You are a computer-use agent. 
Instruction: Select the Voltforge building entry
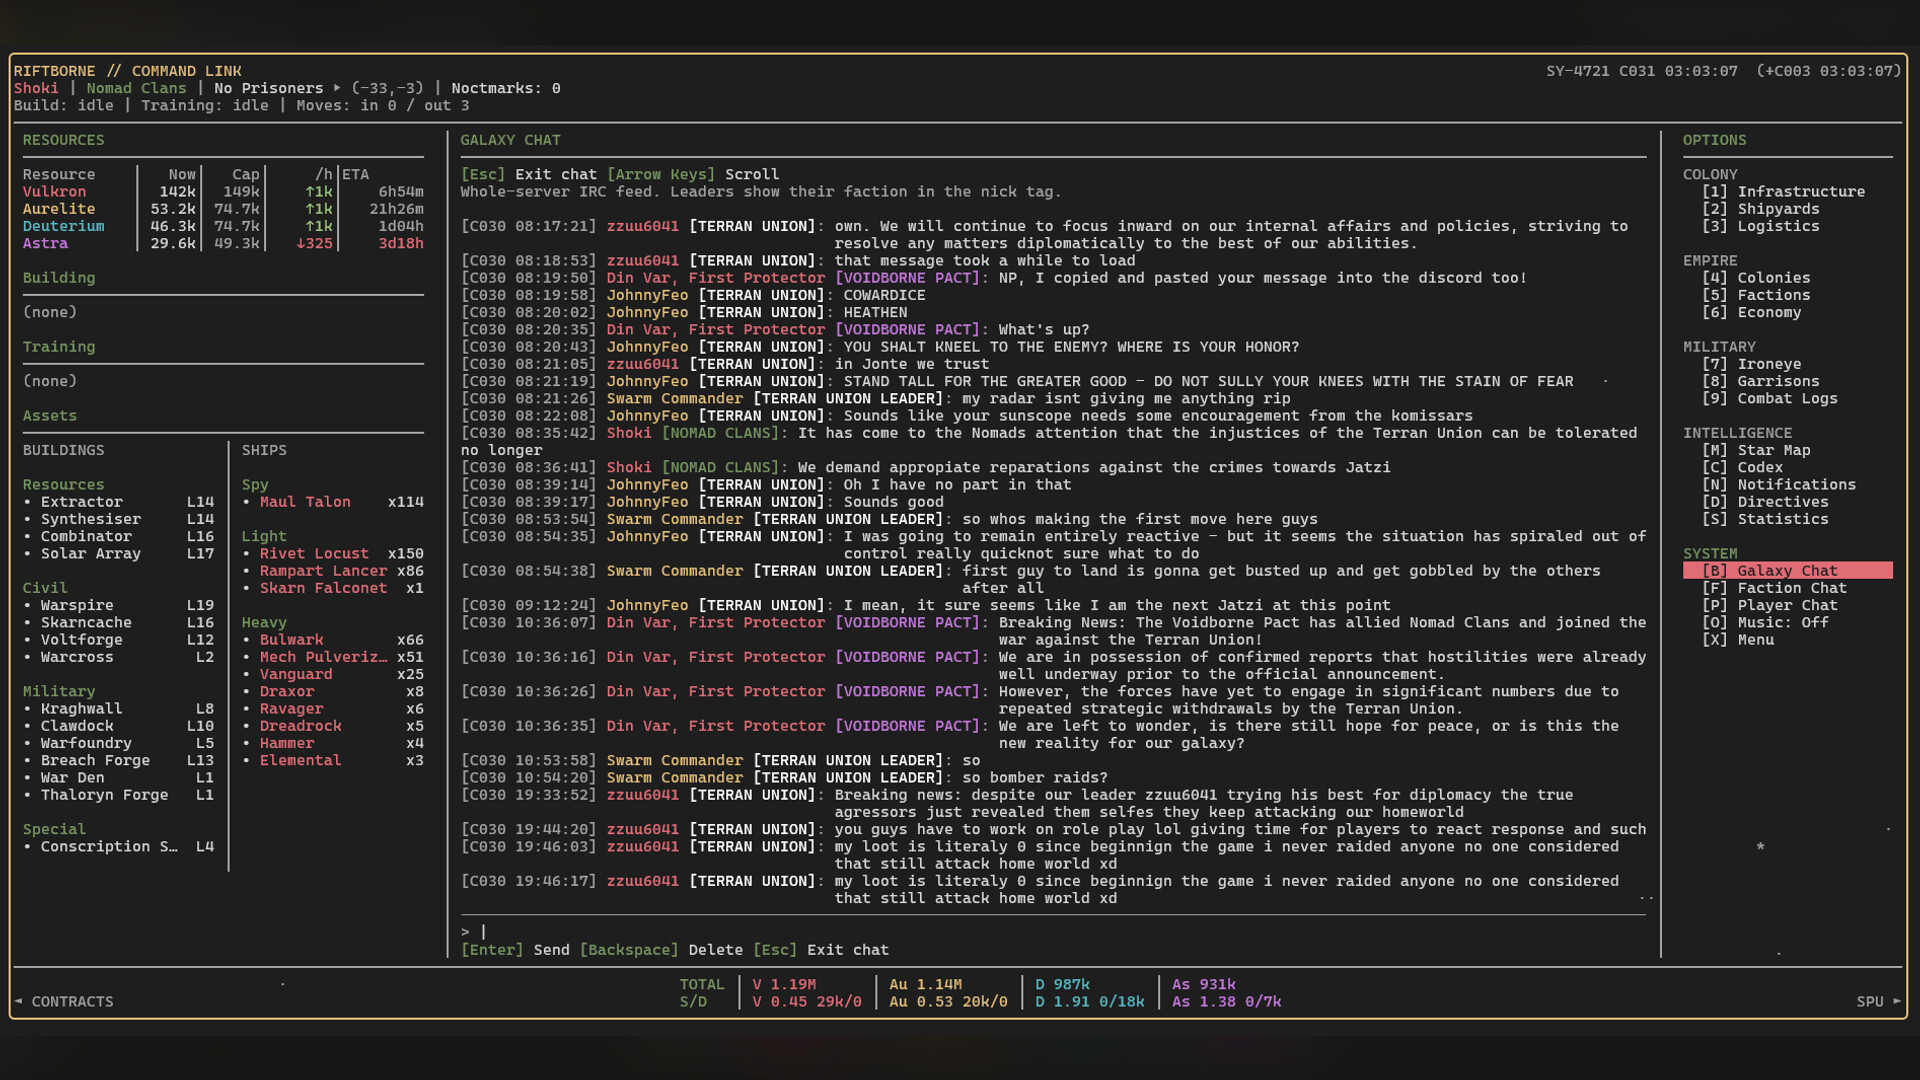click(119, 640)
